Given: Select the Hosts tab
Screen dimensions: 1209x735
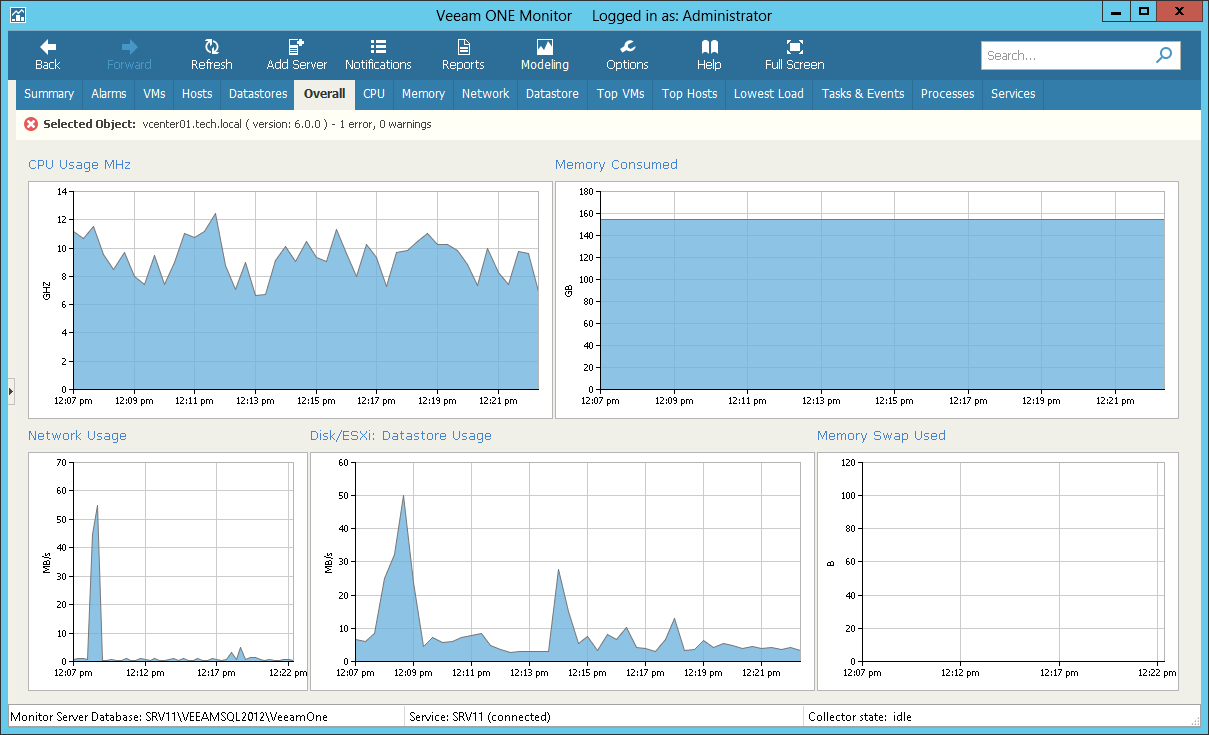Looking at the screenshot, I should coord(197,94).
